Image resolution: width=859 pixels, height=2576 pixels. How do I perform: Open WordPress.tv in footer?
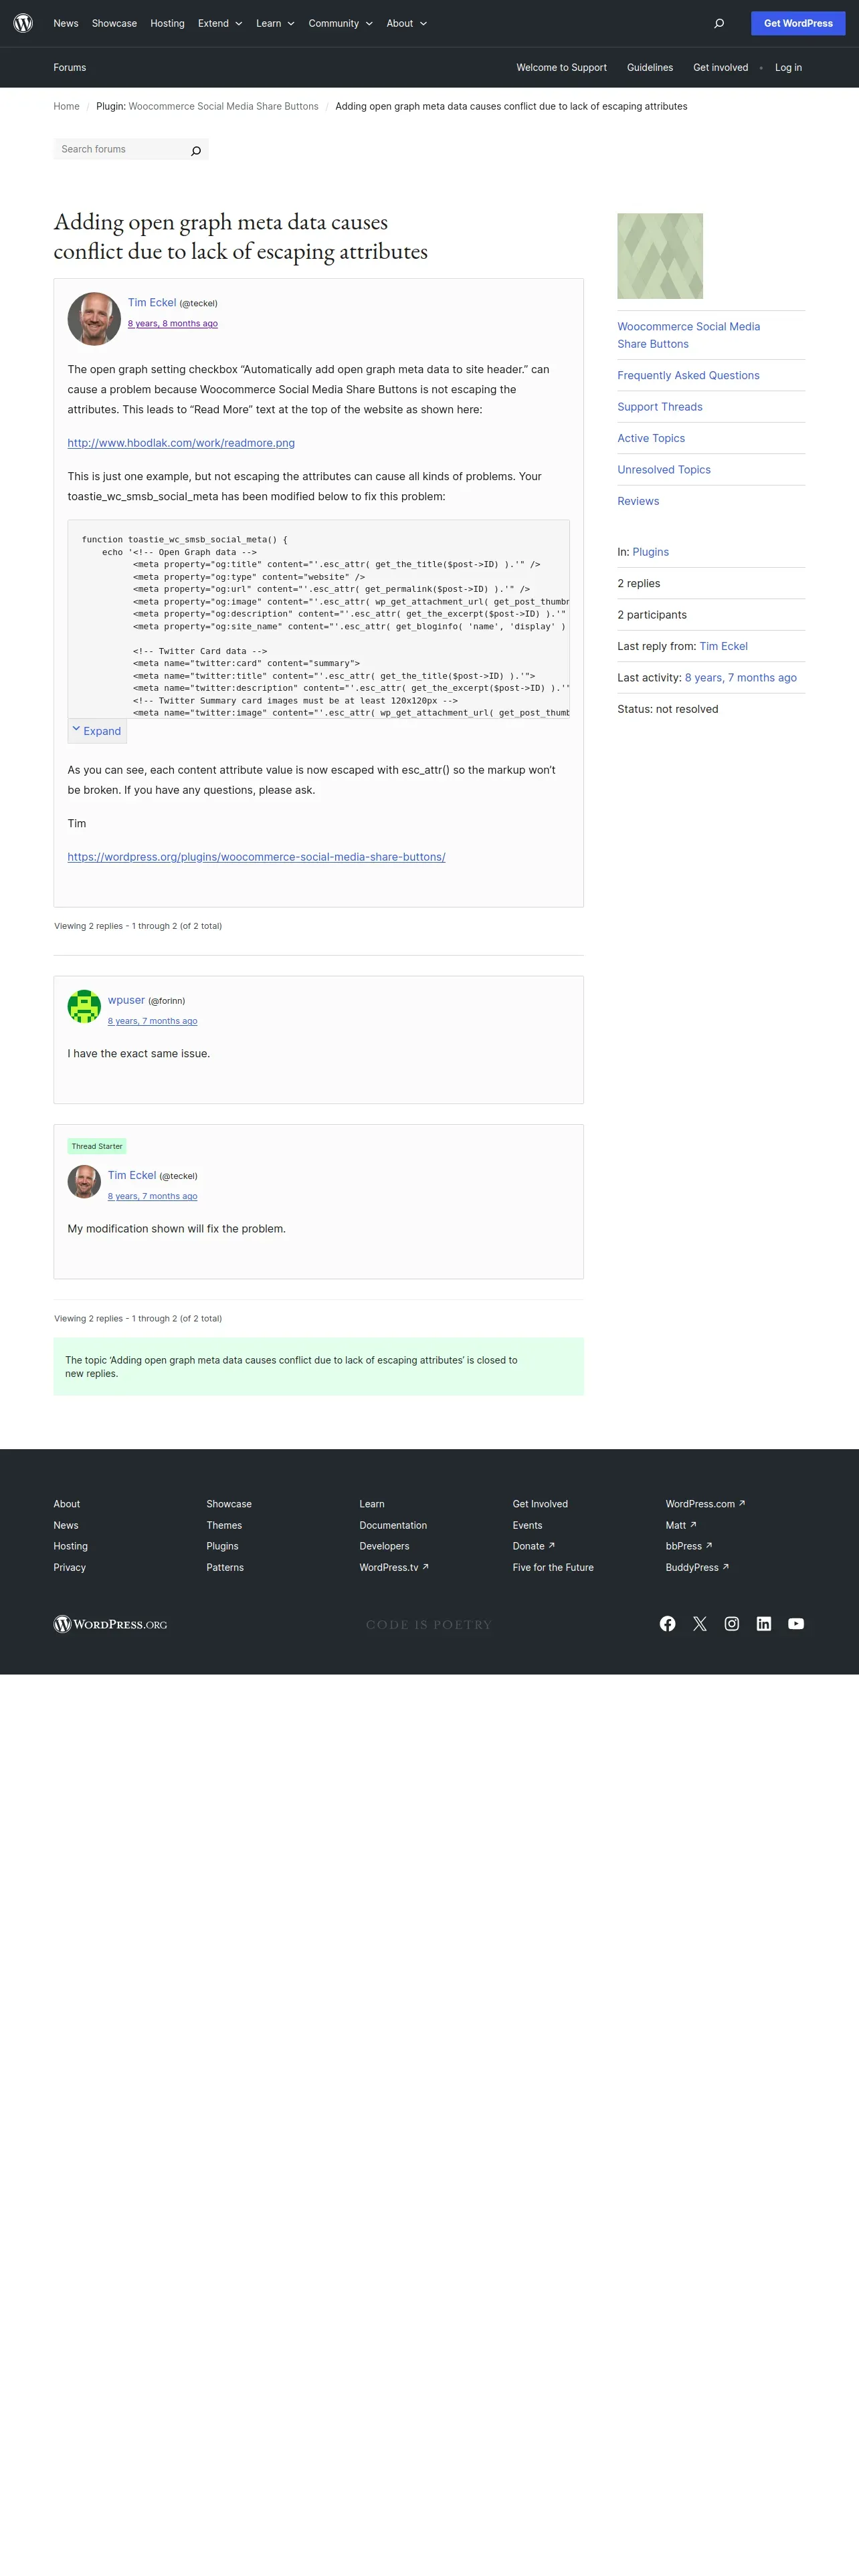[x=394, y=1567]
